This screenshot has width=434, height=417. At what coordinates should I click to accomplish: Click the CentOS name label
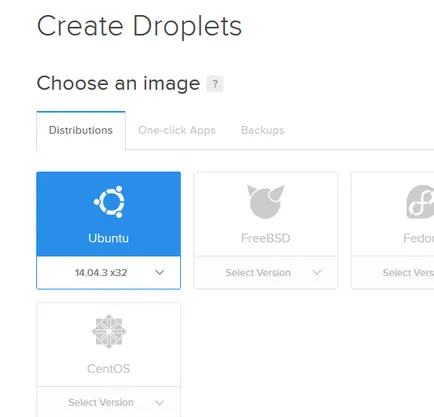109,369
